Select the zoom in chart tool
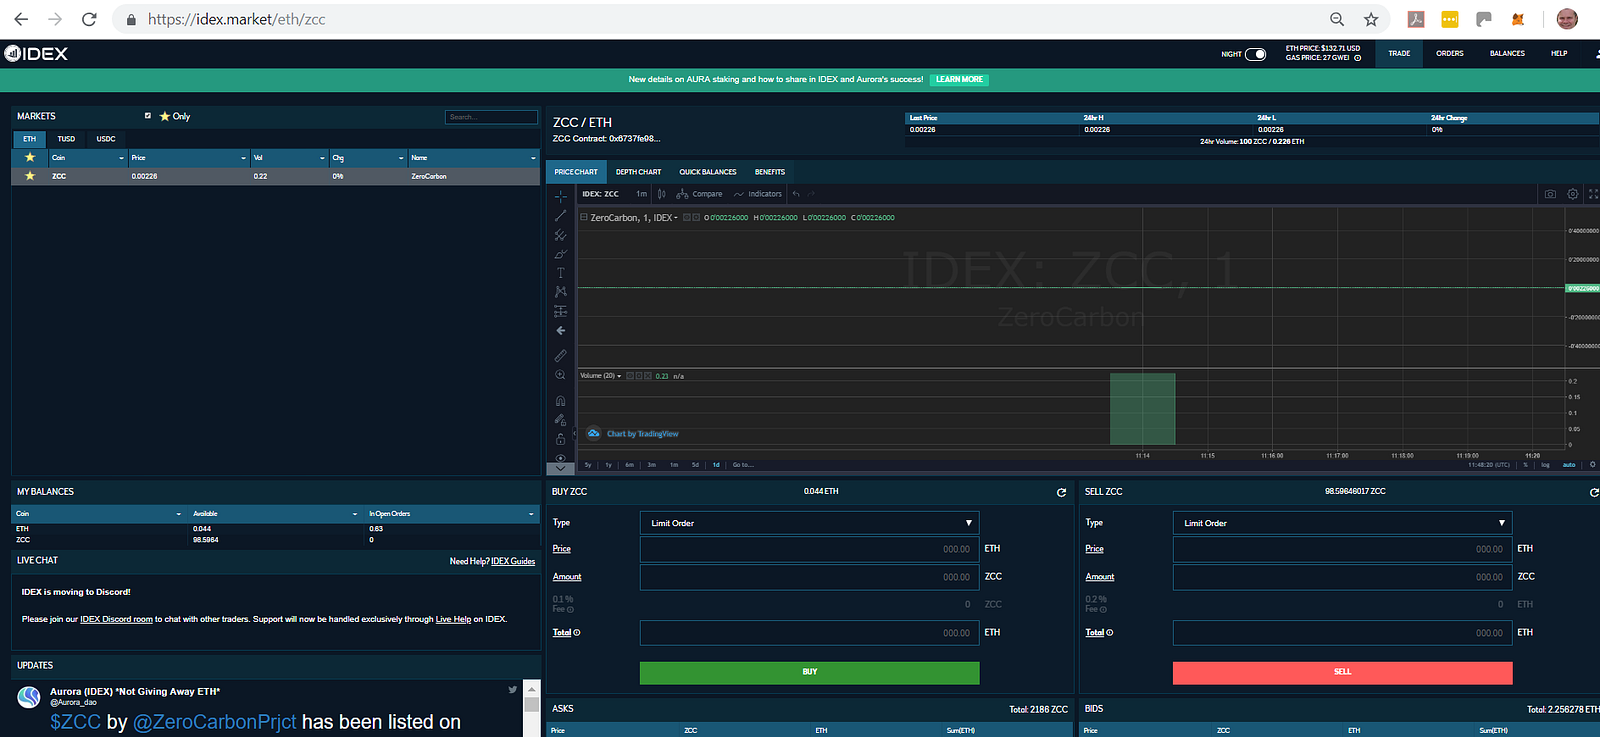1600x737 pixels. [560, 375]
